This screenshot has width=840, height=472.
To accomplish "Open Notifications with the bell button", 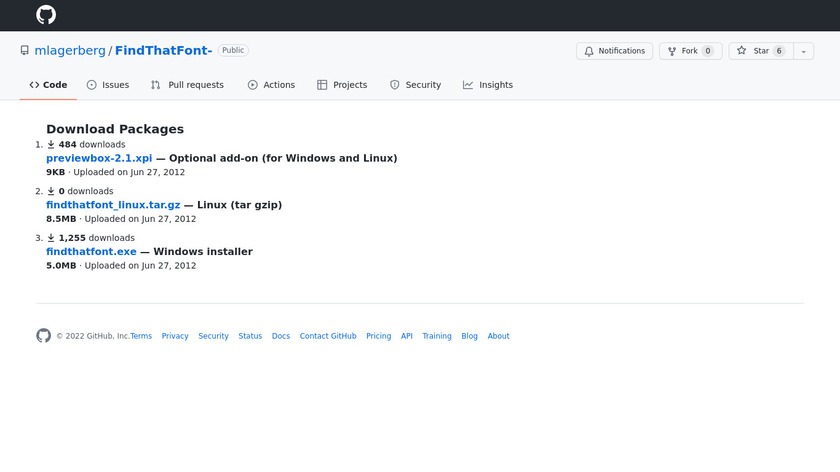I will point(614,51).
